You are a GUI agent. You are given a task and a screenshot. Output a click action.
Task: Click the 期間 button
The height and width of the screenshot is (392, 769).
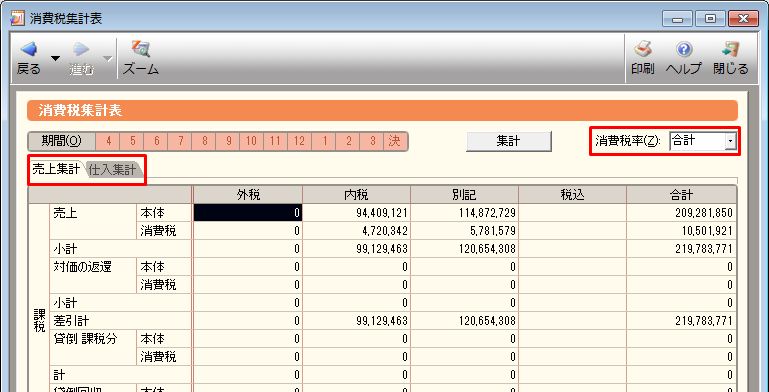(x=61, y=141)
